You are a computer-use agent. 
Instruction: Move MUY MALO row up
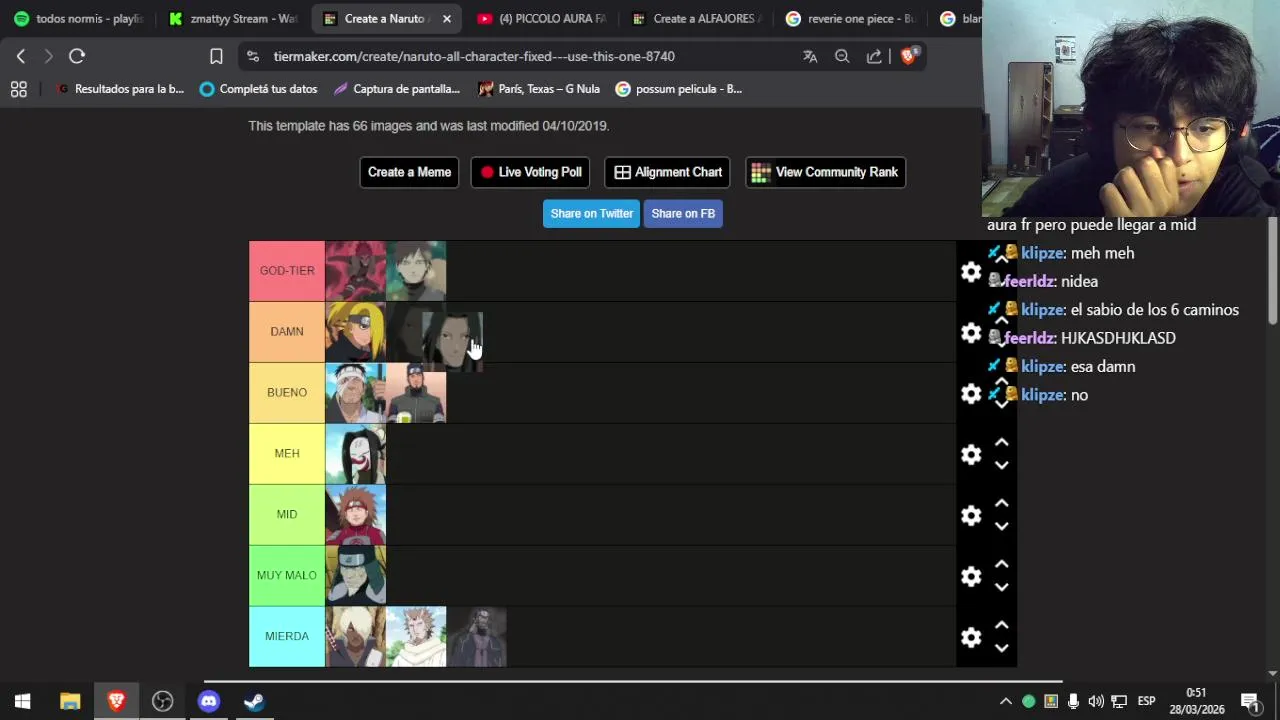1001,565
